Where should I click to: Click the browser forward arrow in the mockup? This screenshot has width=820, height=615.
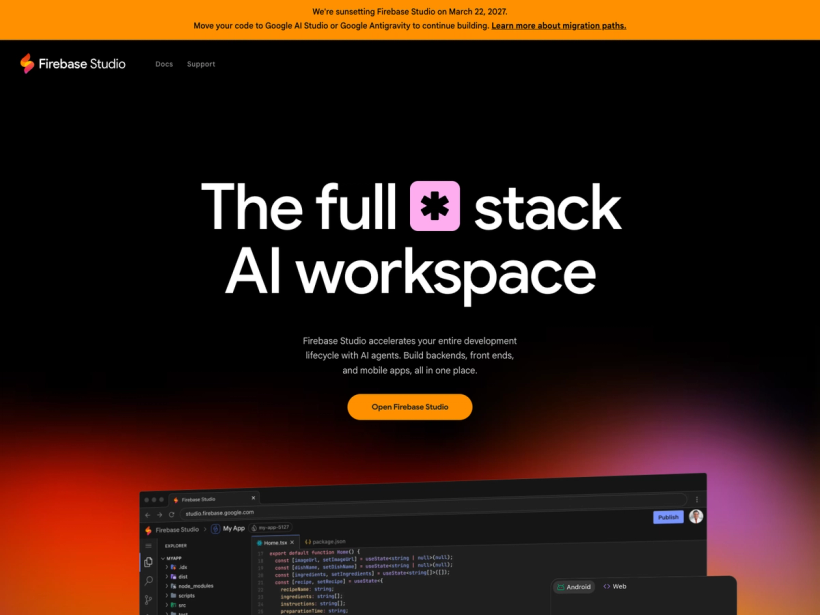point(160,515)
